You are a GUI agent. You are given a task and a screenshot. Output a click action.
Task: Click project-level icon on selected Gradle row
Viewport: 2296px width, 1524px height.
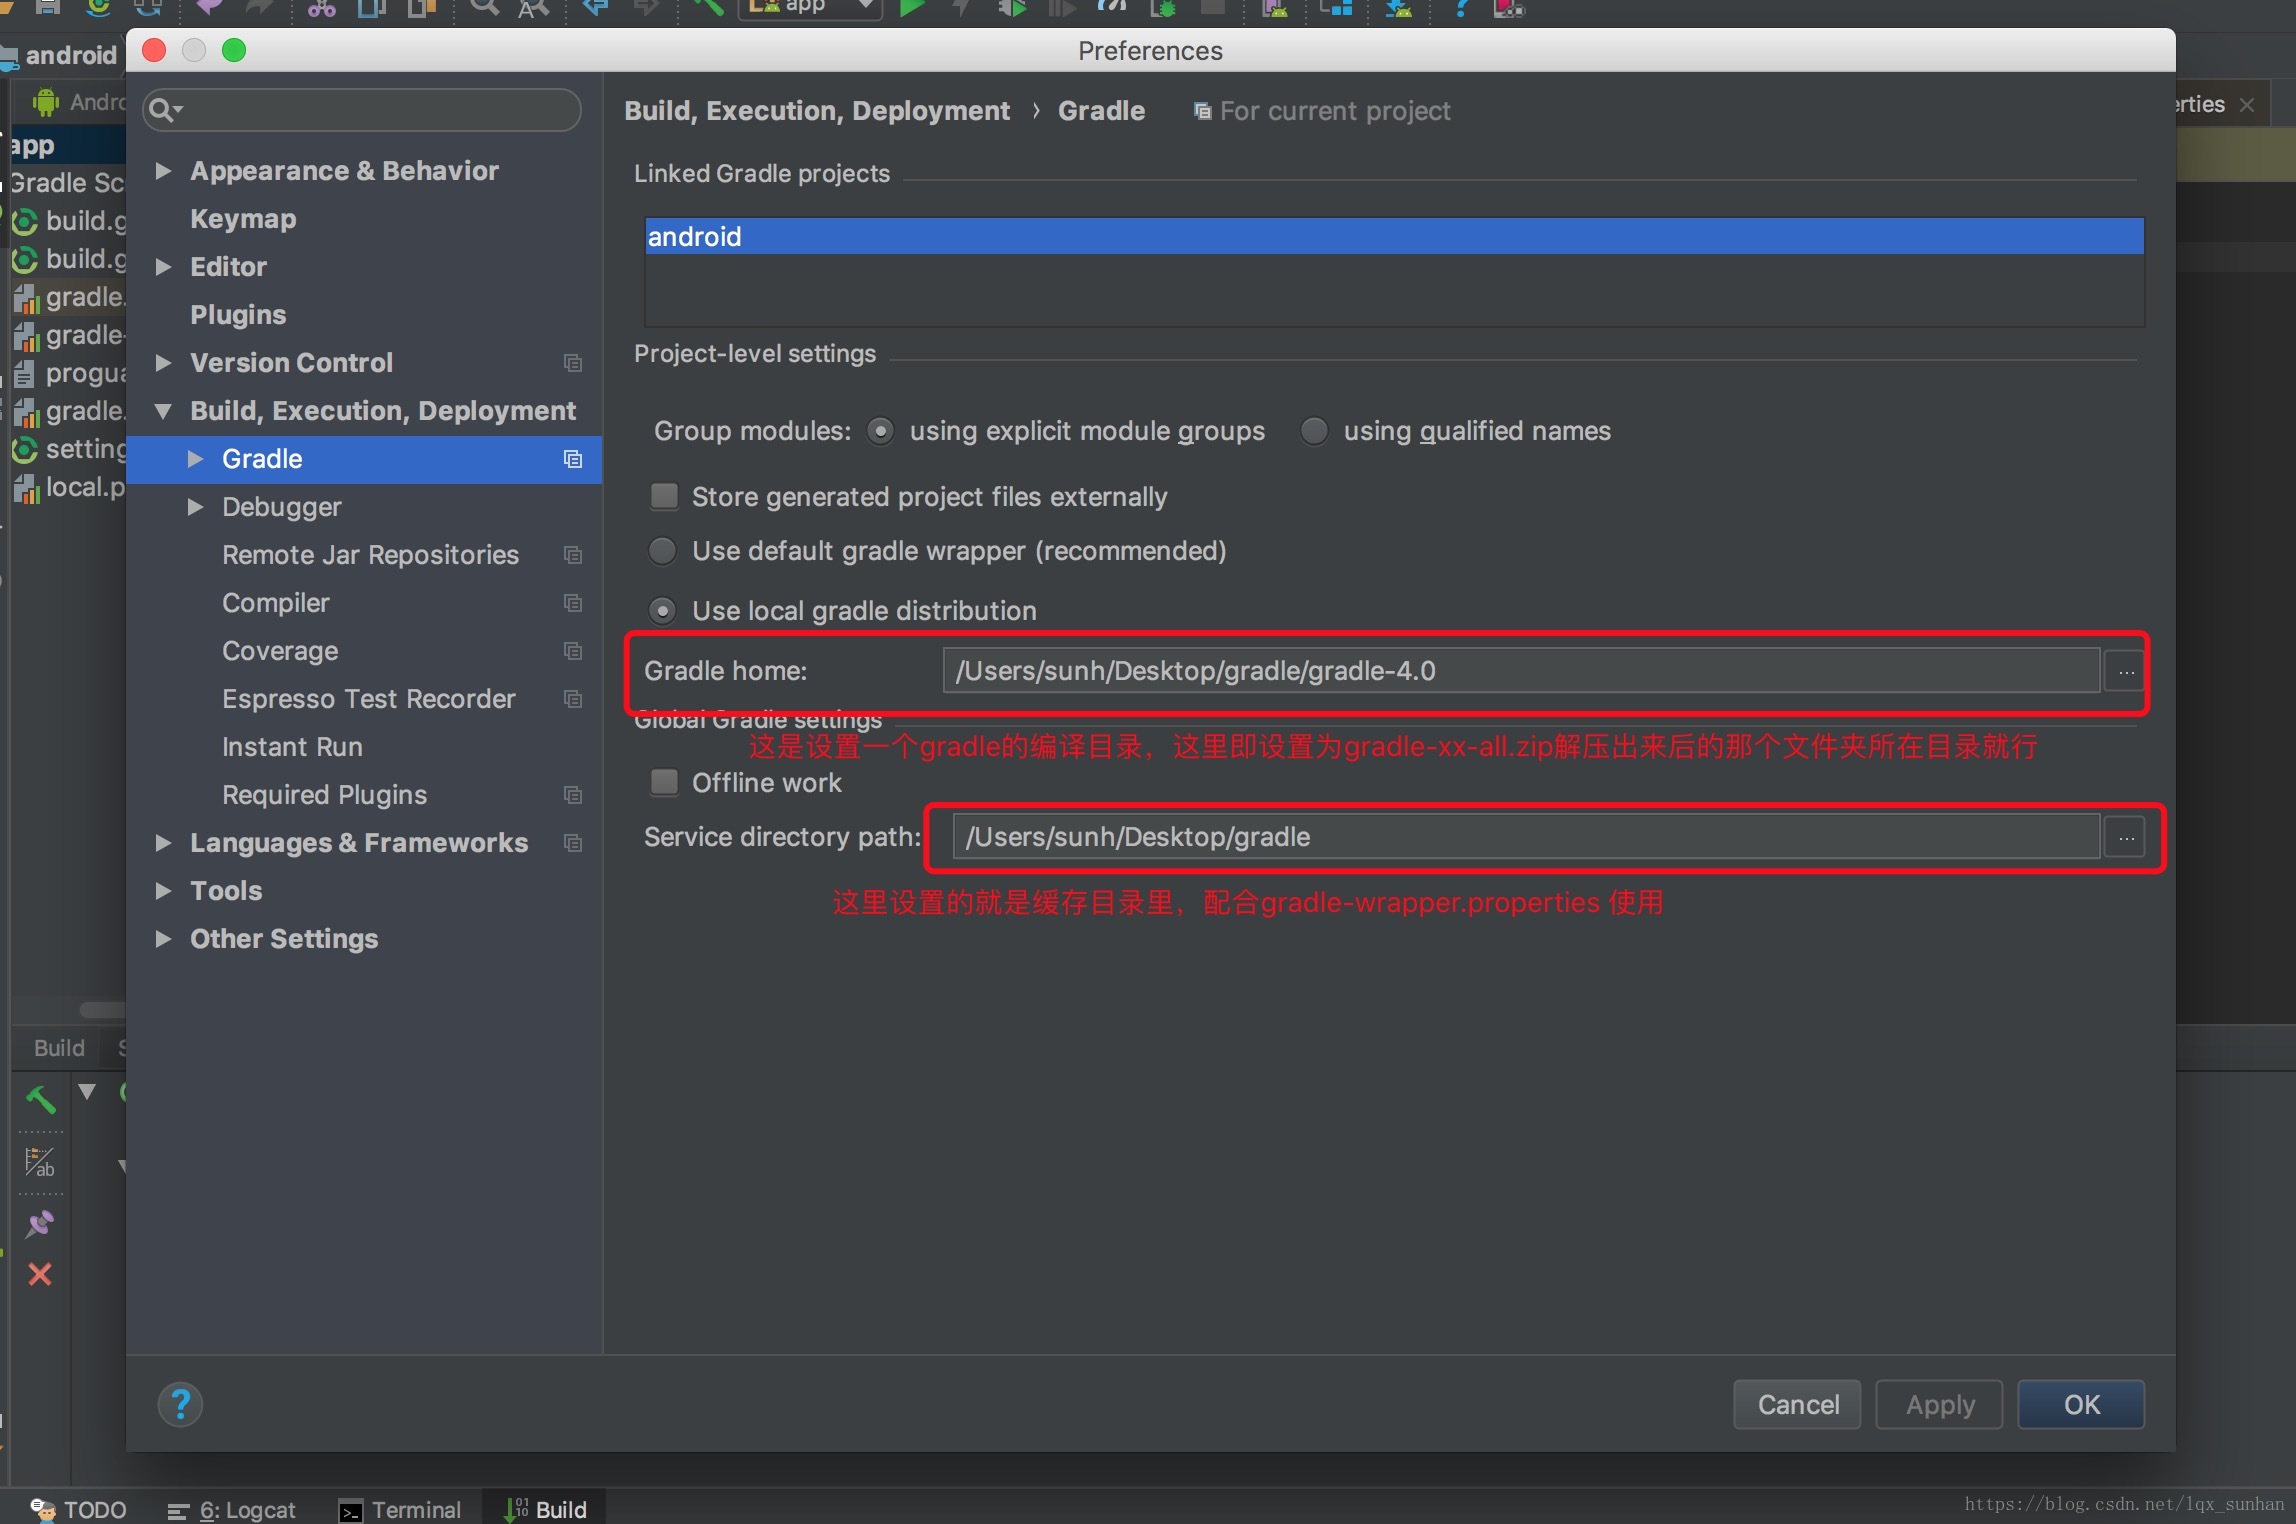click(x=573, y=459)
